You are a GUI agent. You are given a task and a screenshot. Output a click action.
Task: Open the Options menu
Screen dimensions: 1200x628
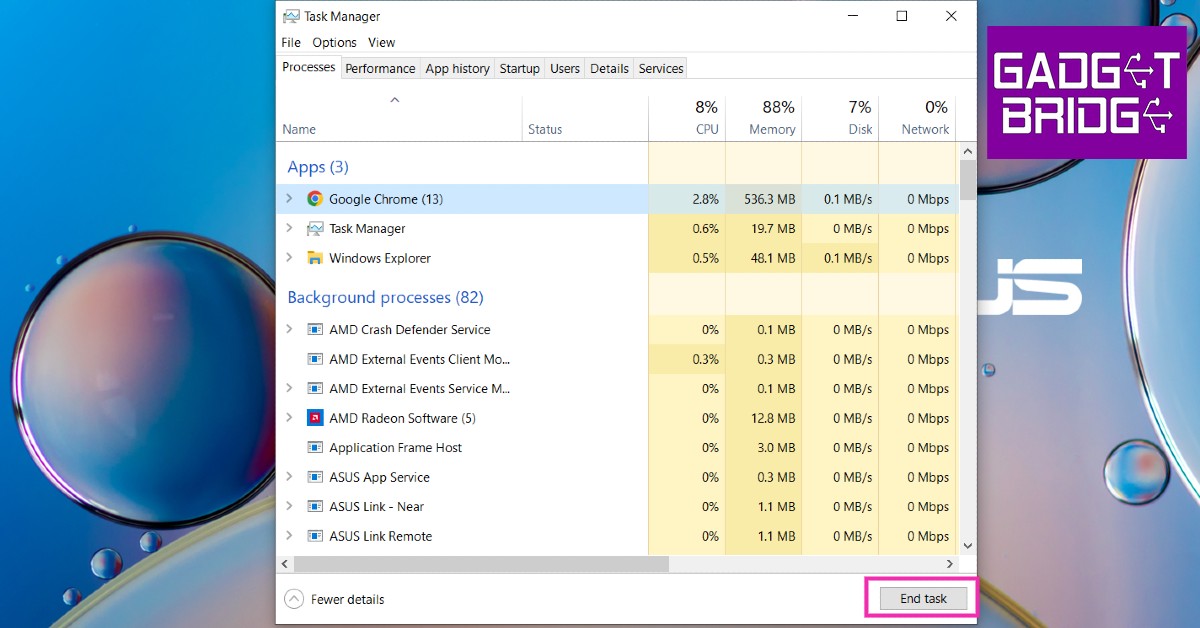[334, 42]
